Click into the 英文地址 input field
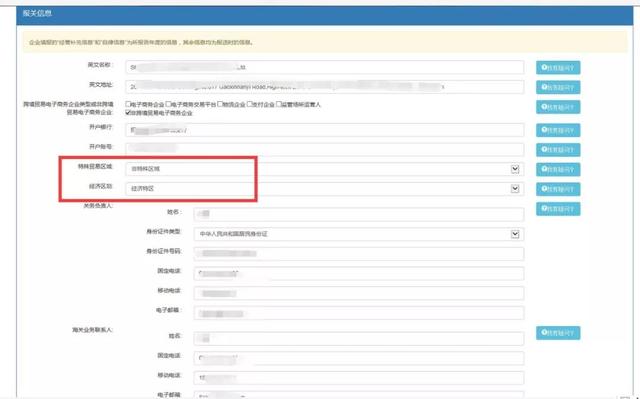The image size is (640, 399). (x=324, y=87)
